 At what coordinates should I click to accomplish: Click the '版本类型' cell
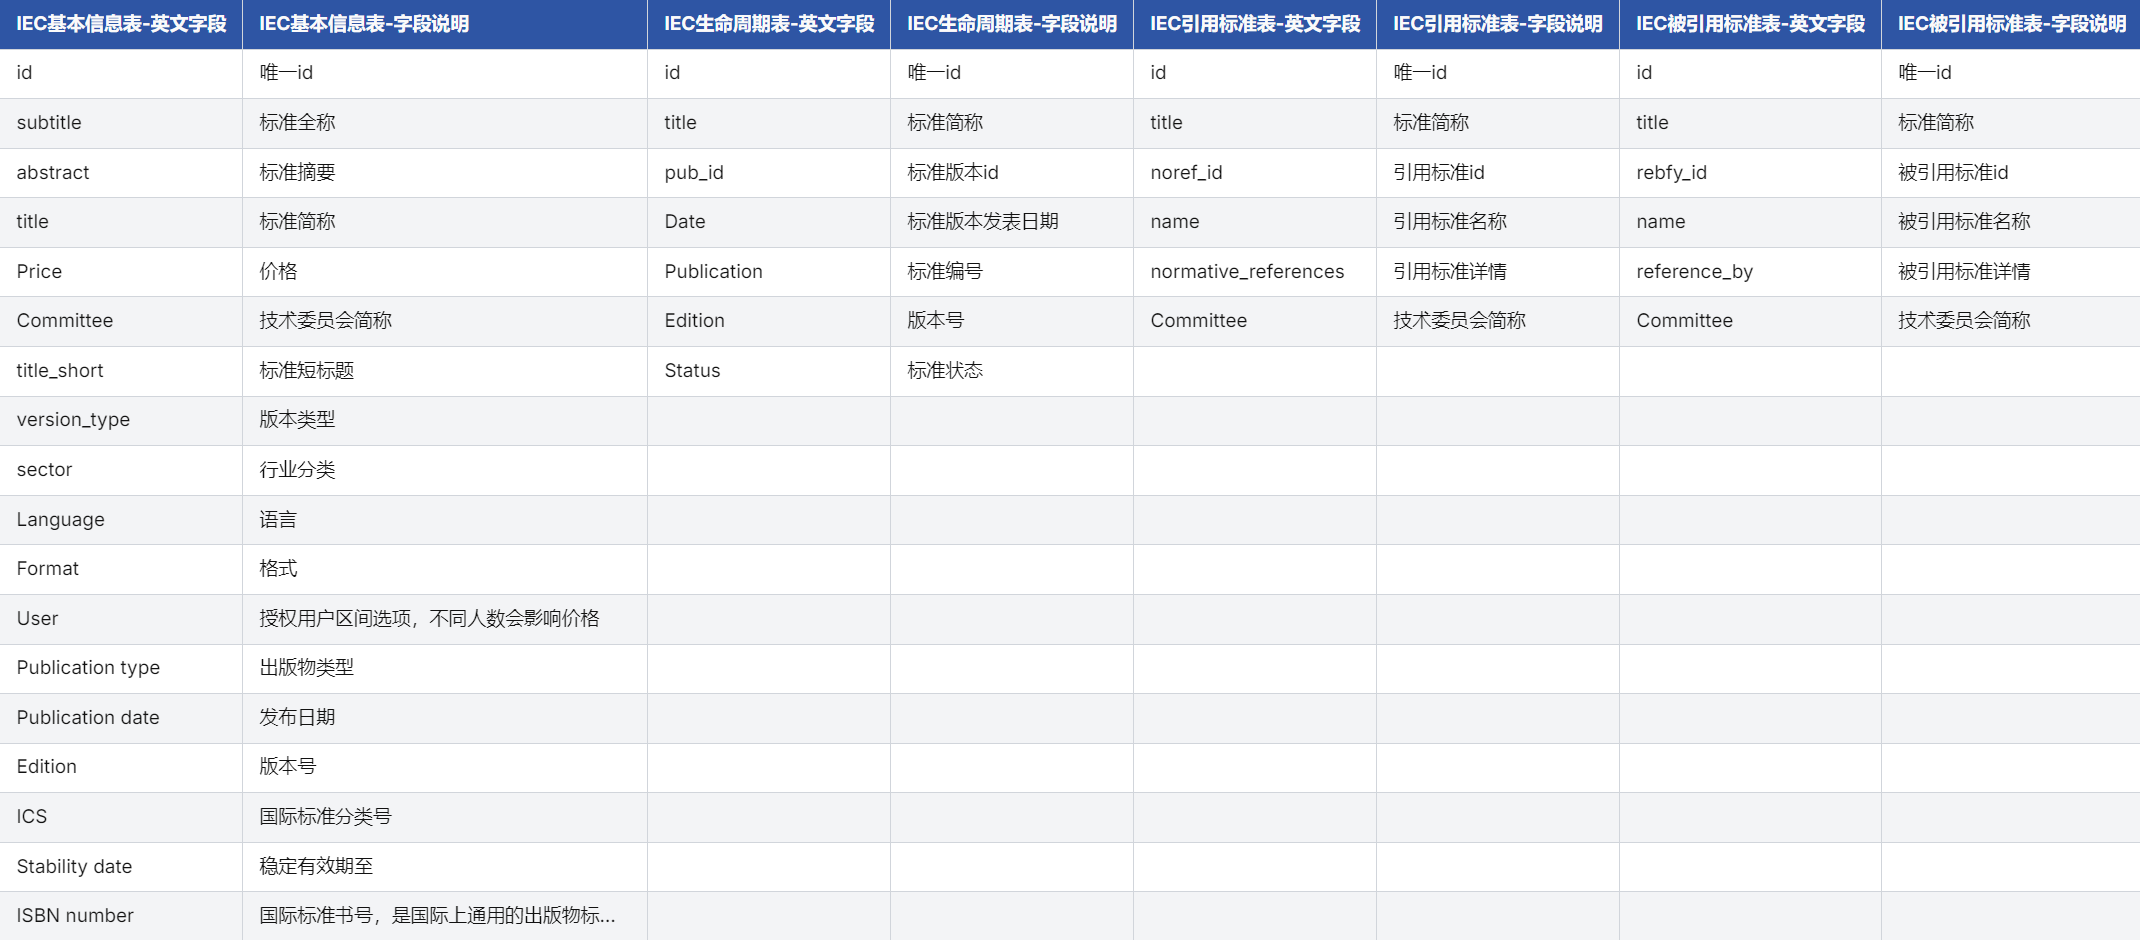tap(445, 420)
